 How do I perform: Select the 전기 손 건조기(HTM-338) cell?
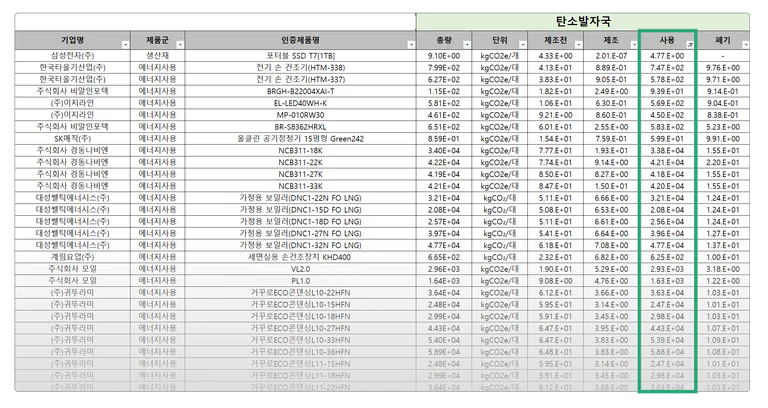(x=301, y=68)
